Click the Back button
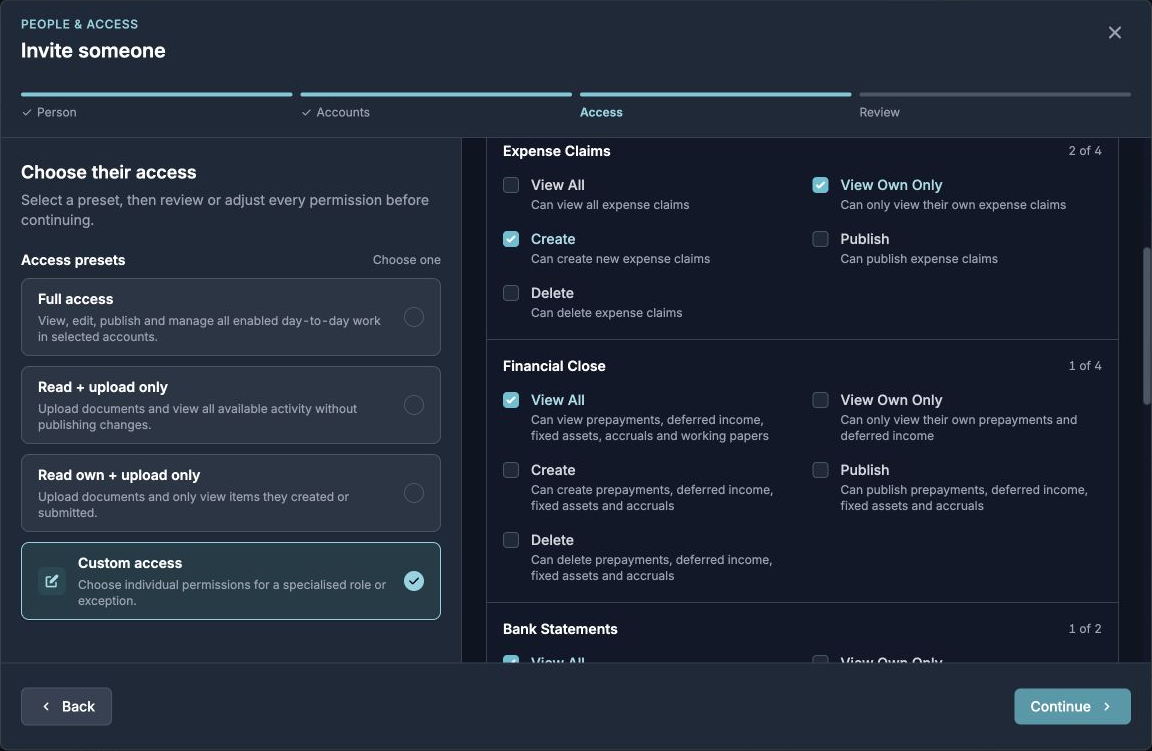 tap(66, 706)
